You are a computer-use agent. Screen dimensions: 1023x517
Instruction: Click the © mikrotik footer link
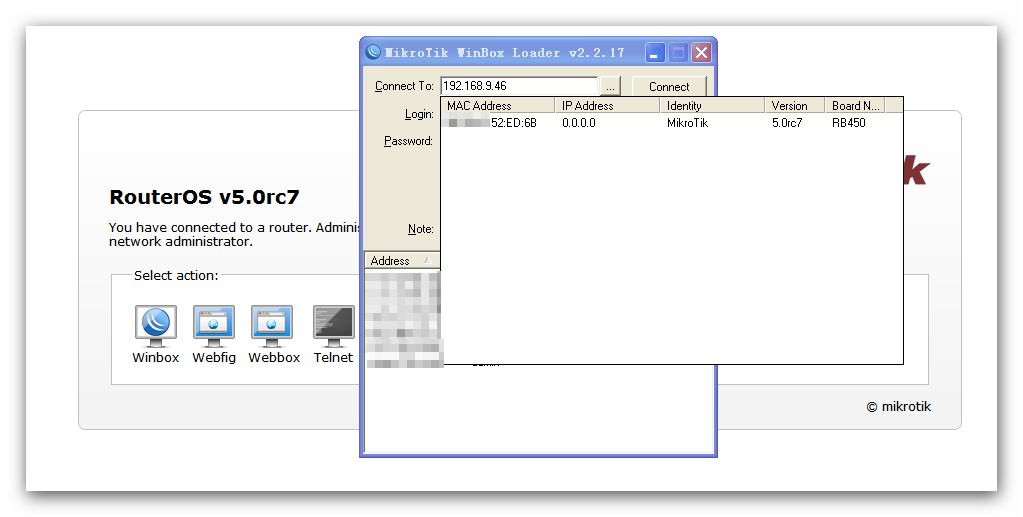coord(898,407)
